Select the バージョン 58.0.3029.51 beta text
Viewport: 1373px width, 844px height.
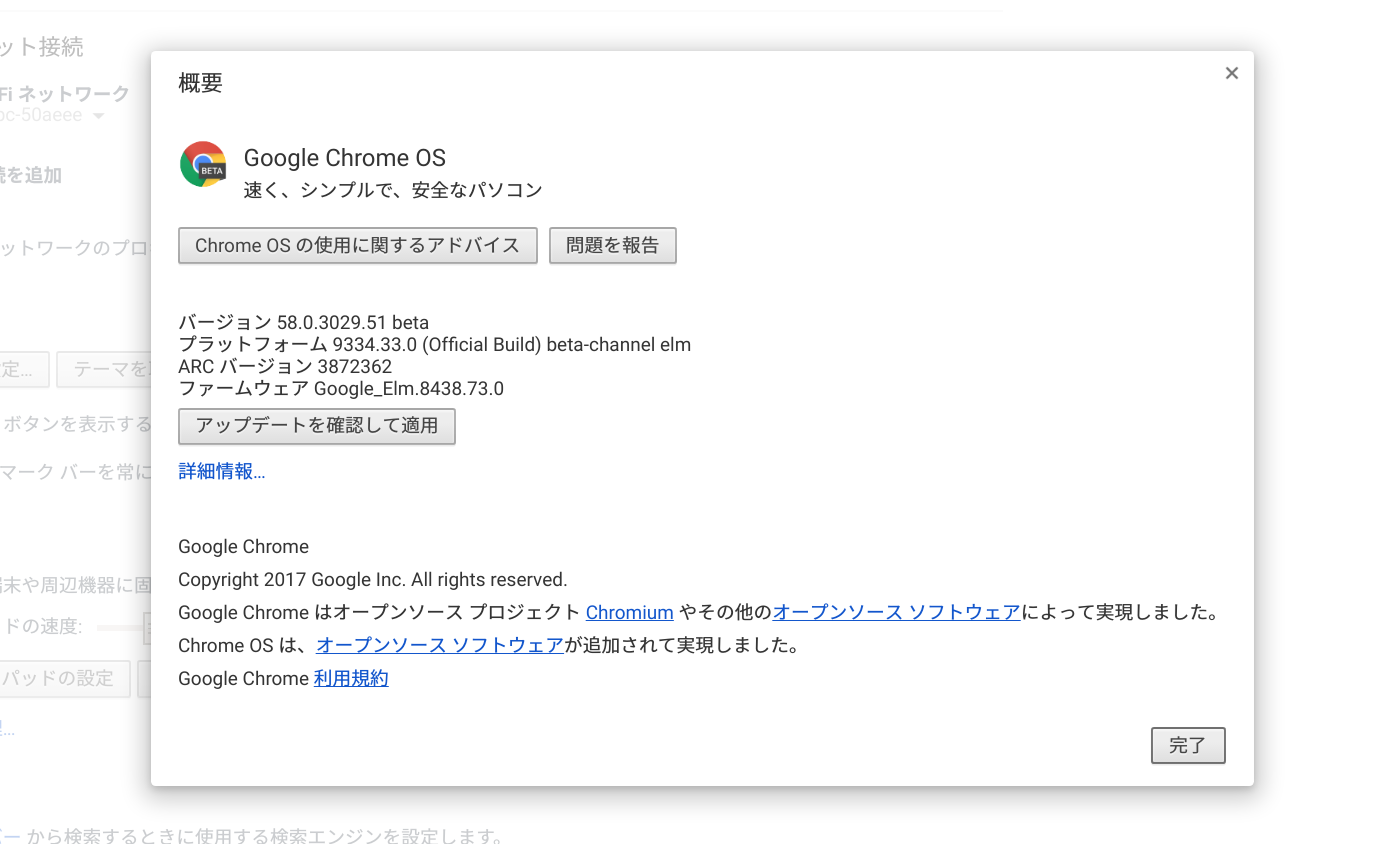point(303,322)
